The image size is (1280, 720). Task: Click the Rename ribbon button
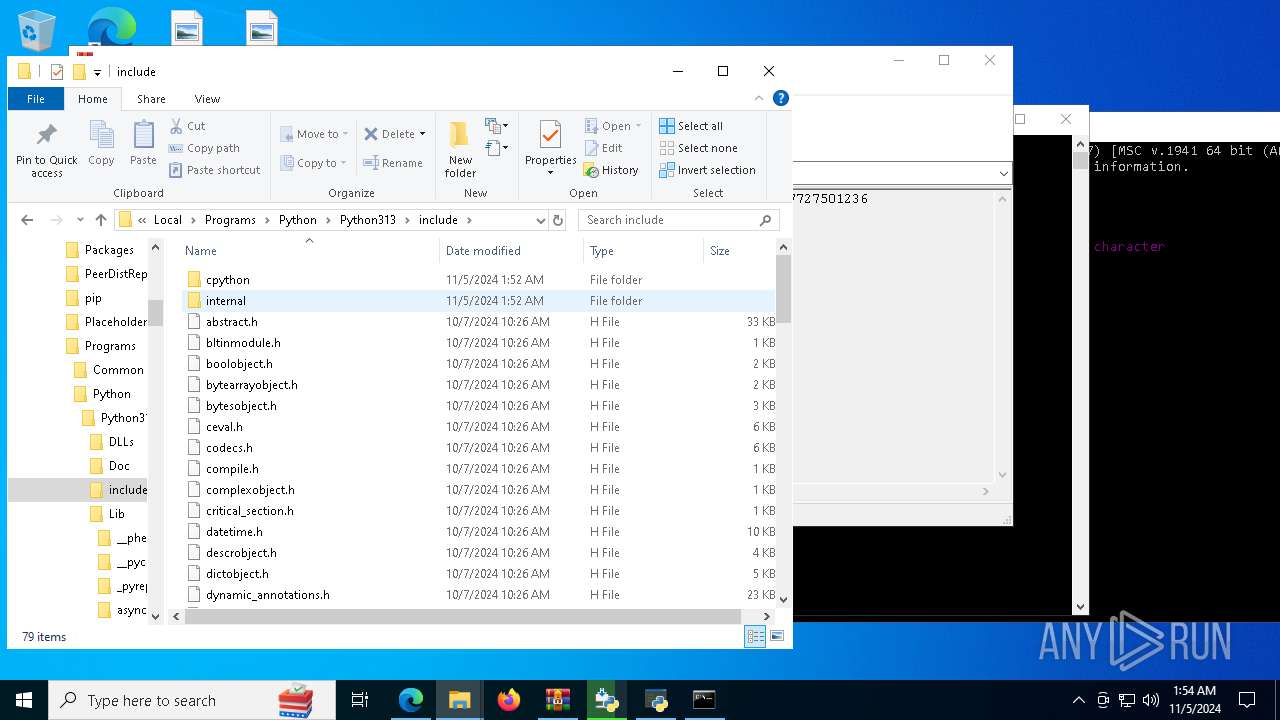pyautogui.click(x=393, y=163)
